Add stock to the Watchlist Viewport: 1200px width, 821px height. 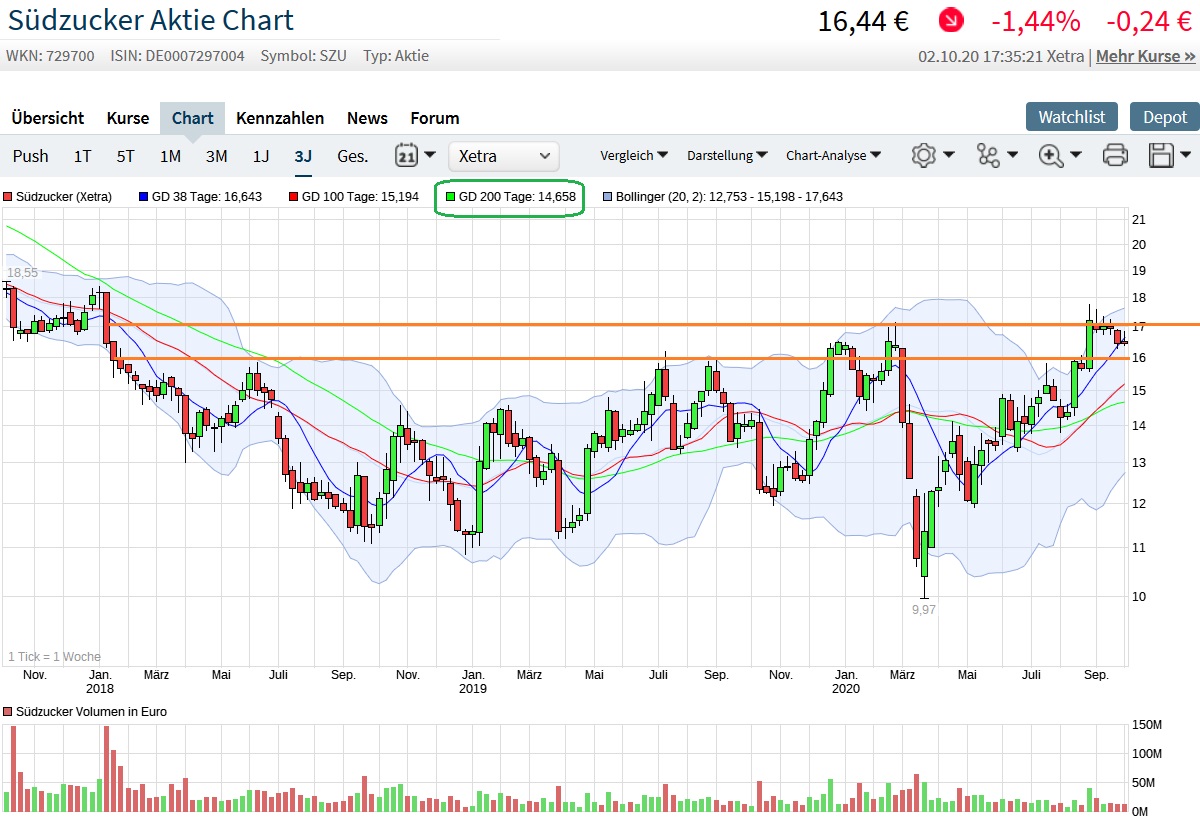coord(1071,117)
